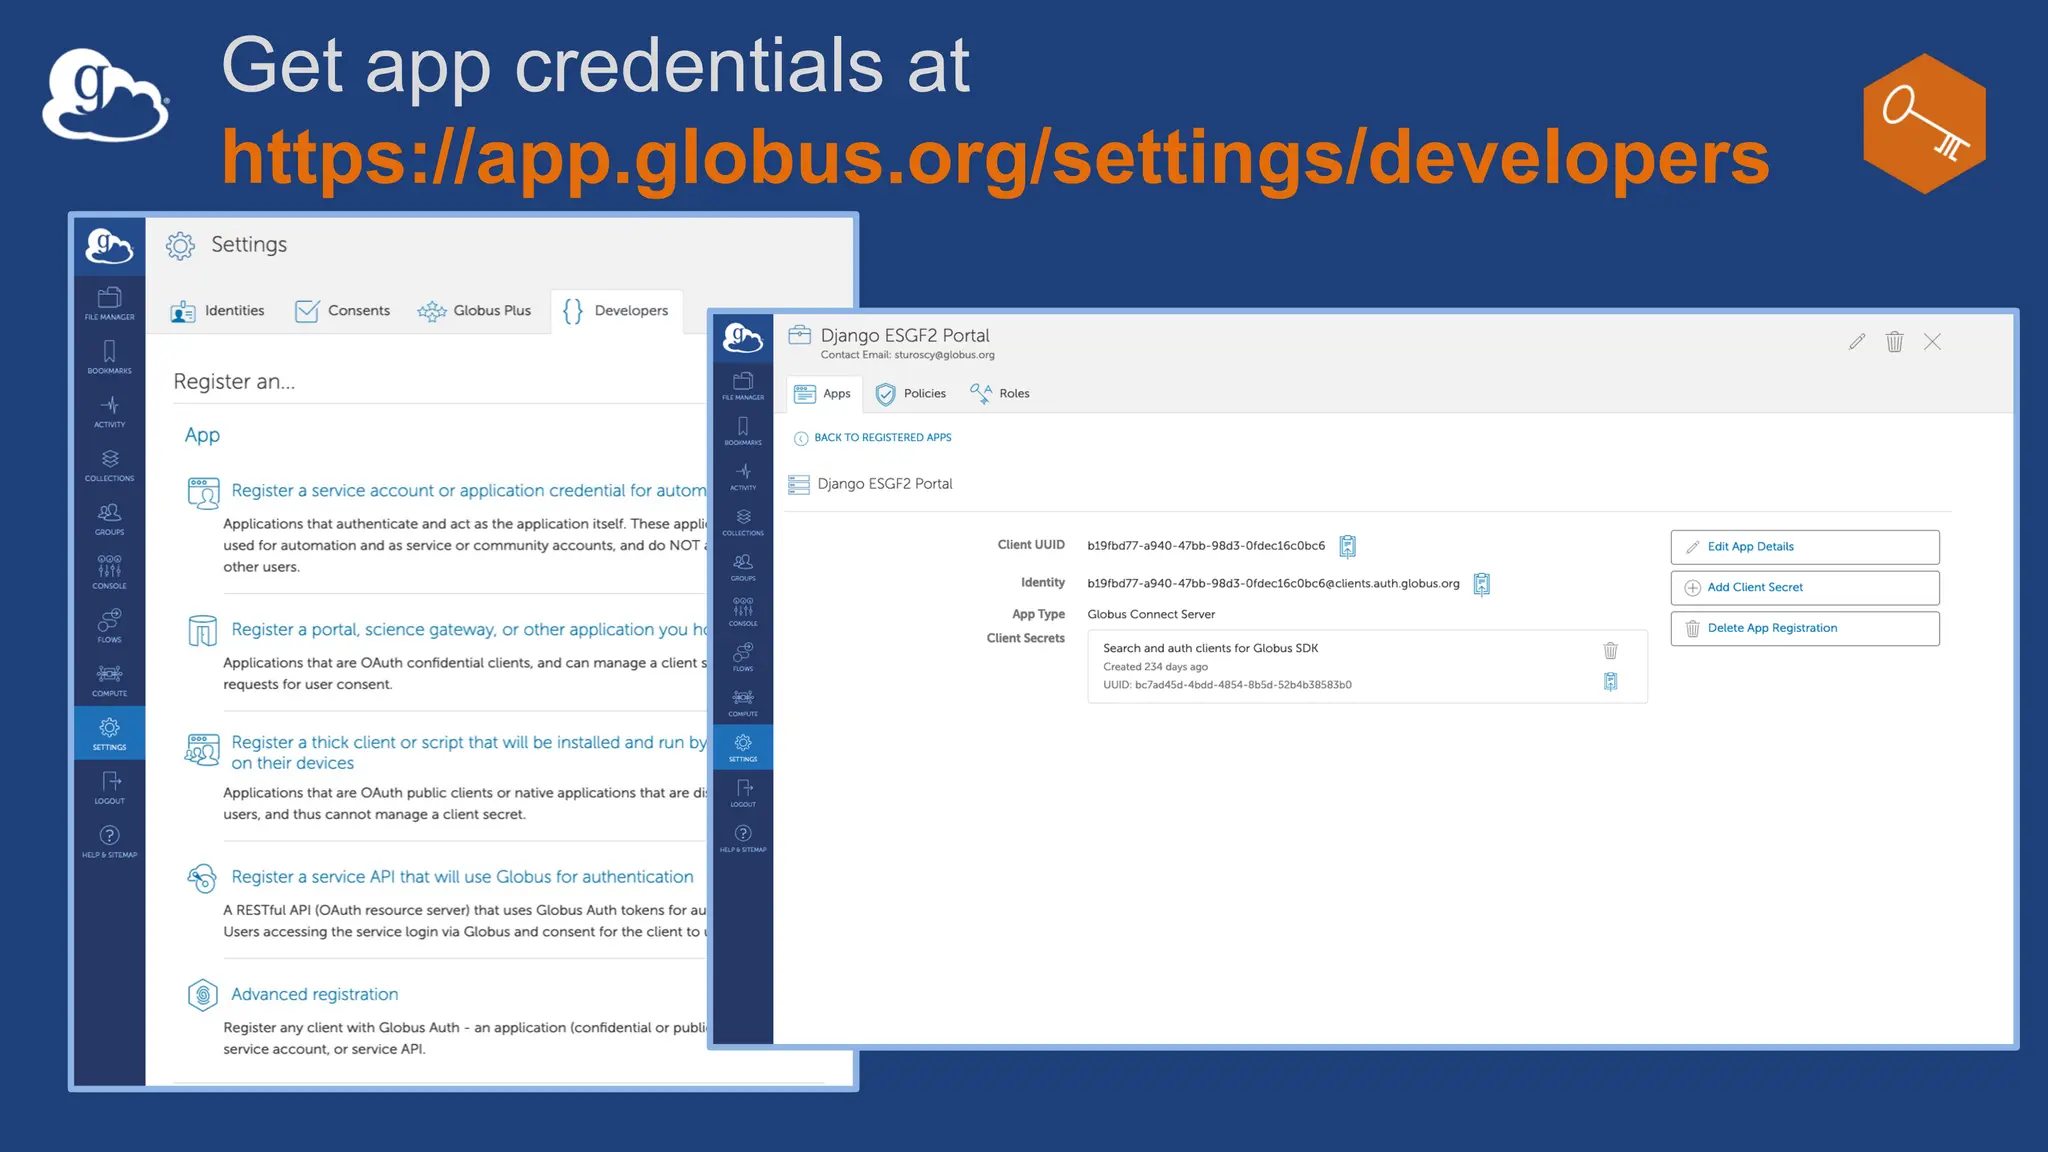Screen dimensions: 2048x1152
Task: Delete the Globus SDK client secret
Action: click(1610, 650)
